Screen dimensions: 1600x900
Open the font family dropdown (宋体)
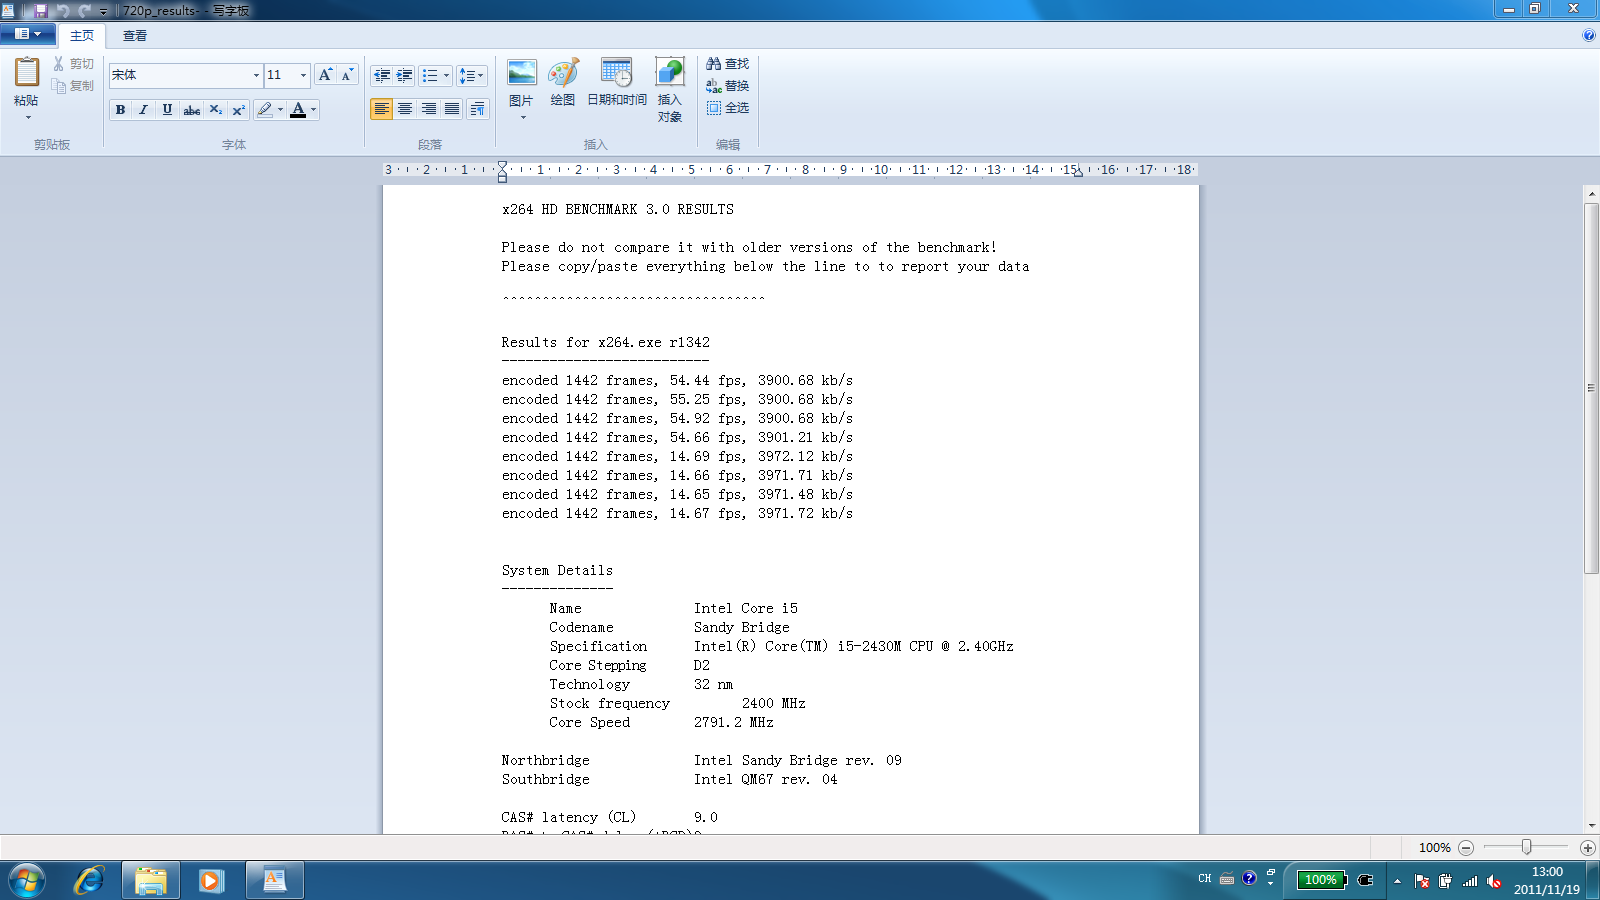(x=256, y=75)
